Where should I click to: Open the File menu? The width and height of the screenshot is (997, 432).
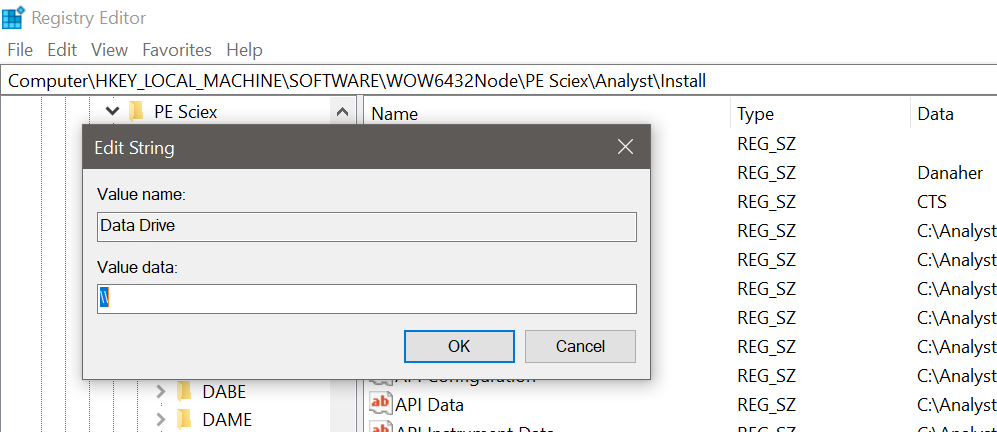pos(20,50)
